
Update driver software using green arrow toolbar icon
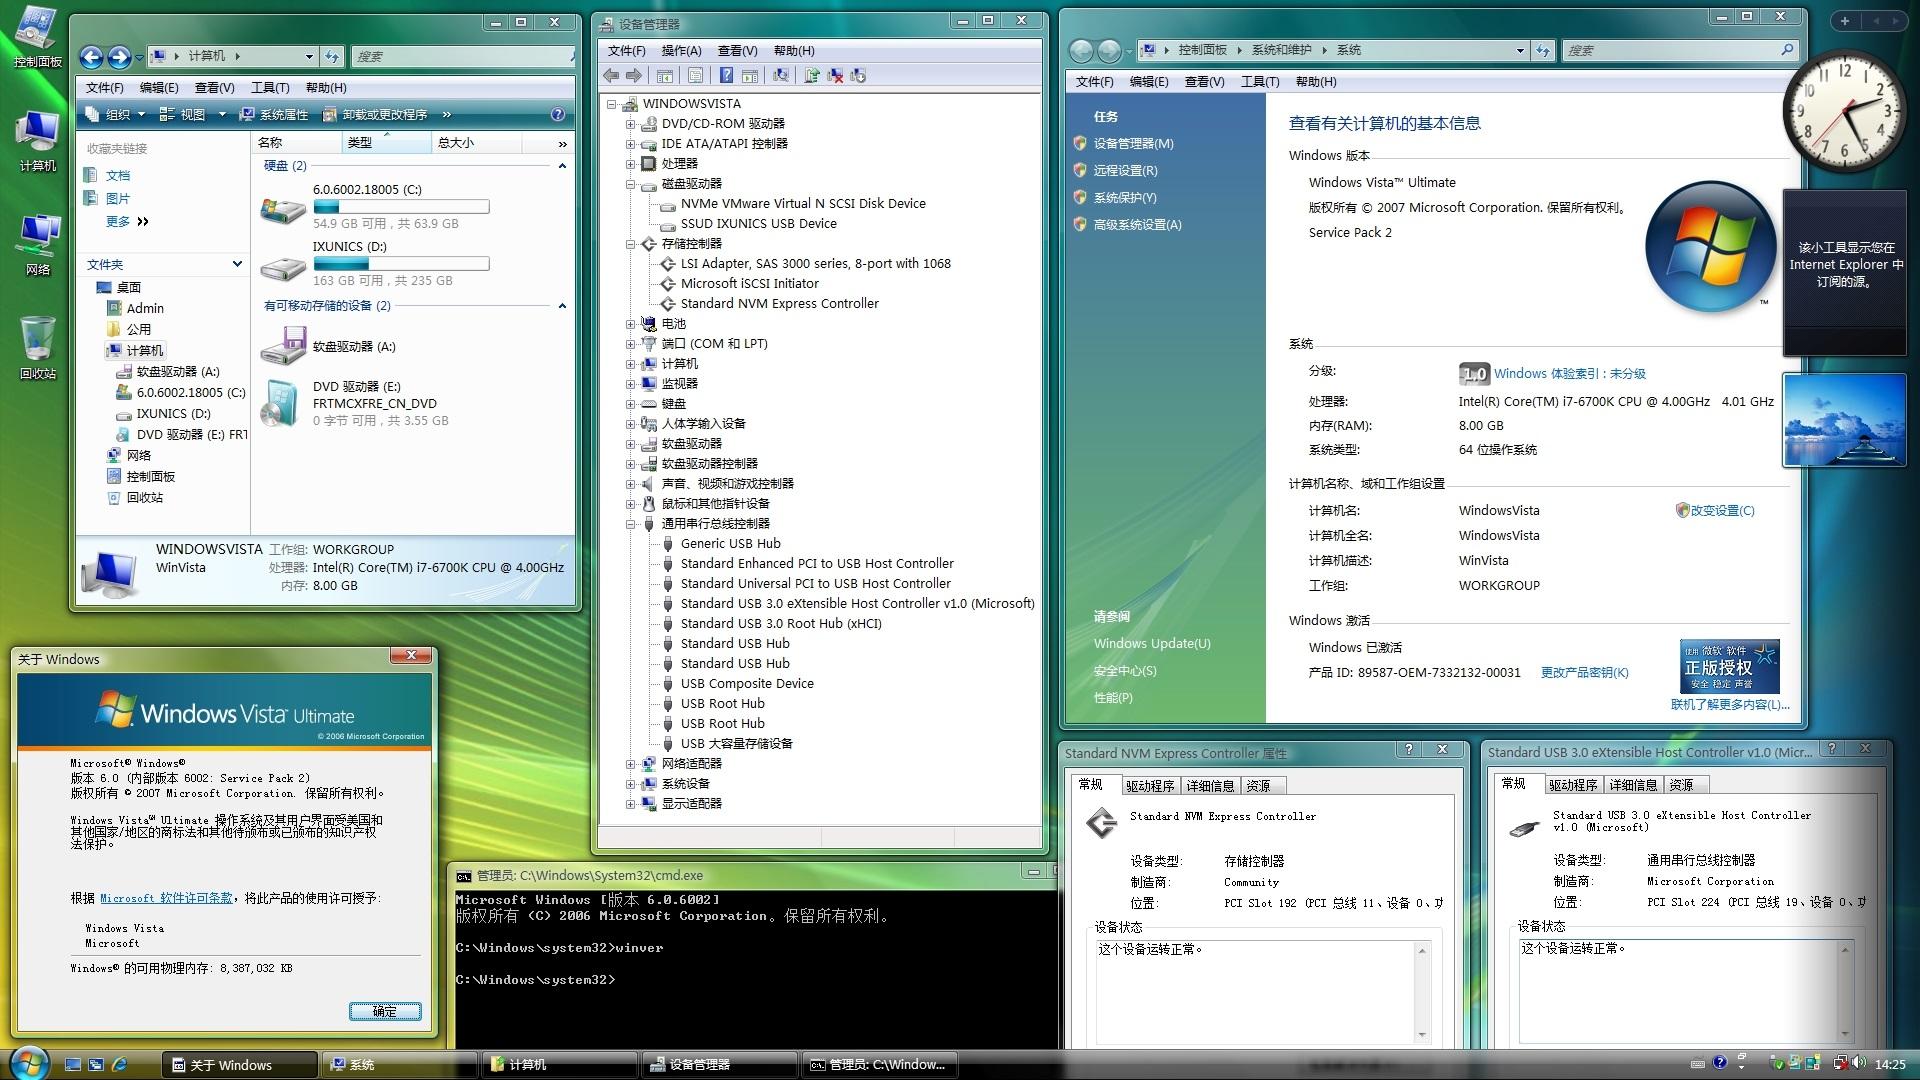point(810,76)
